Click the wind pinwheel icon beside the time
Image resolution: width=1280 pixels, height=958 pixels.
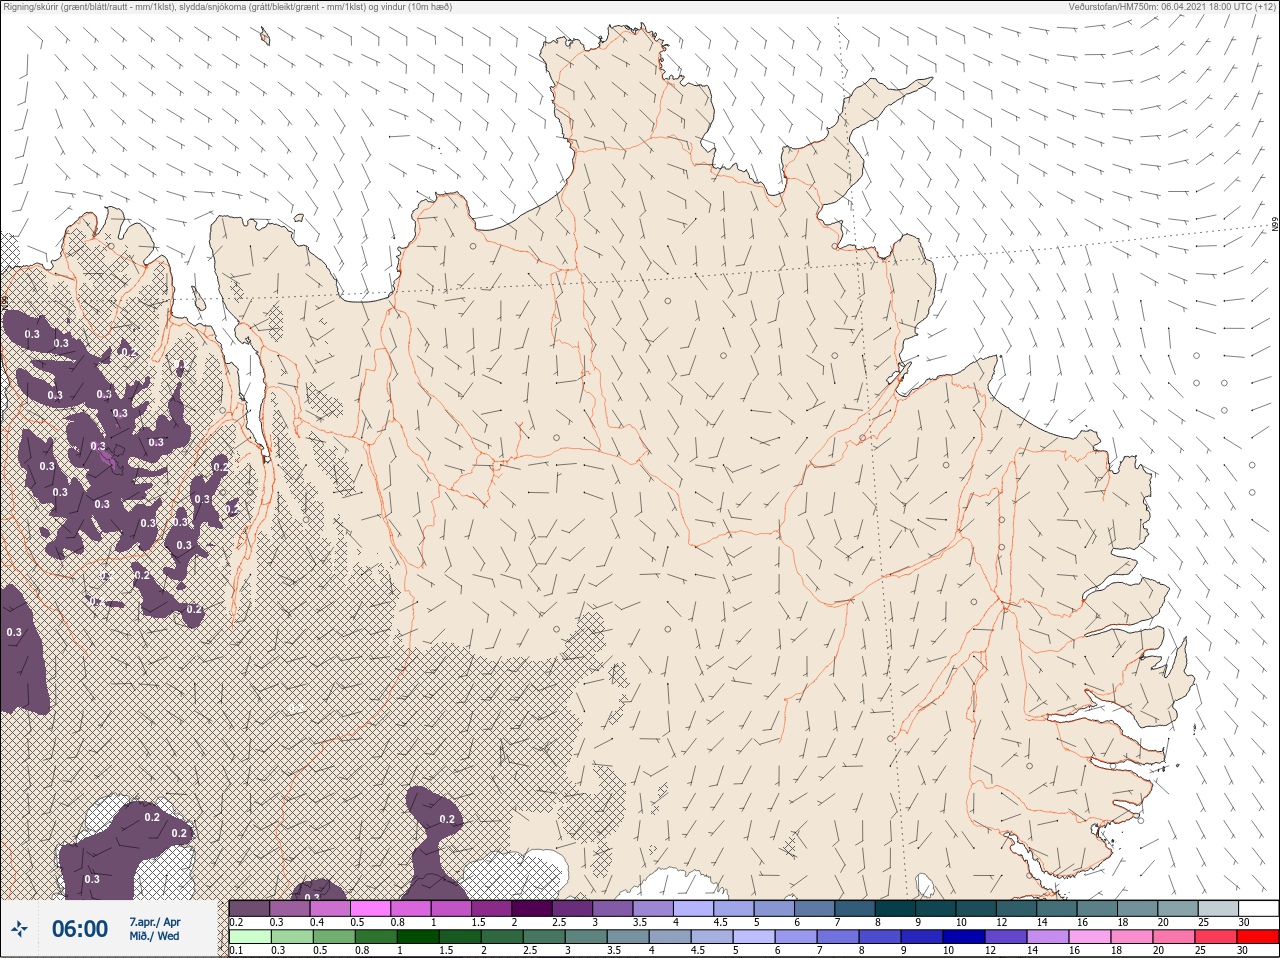(x=18, y=930)
